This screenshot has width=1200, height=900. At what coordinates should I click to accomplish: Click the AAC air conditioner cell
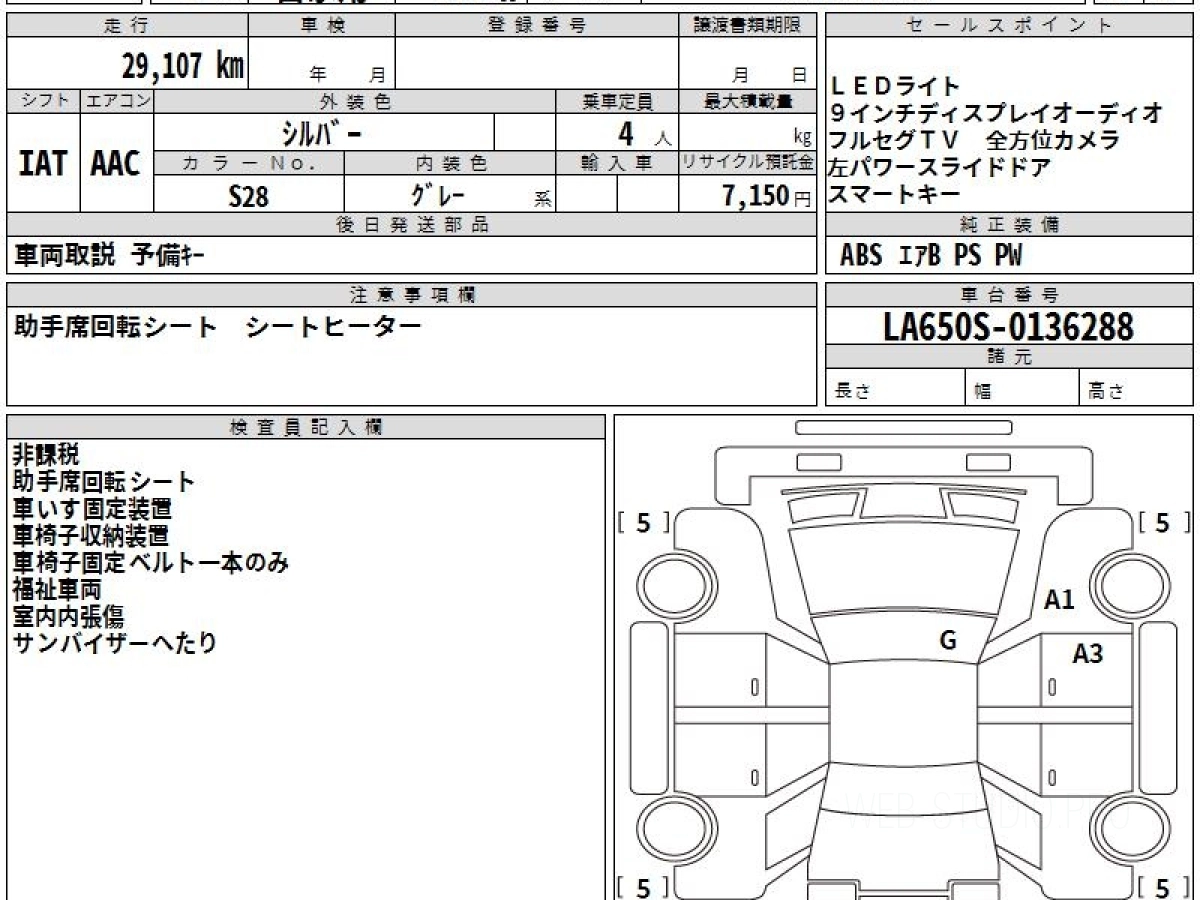click(117, 163)
